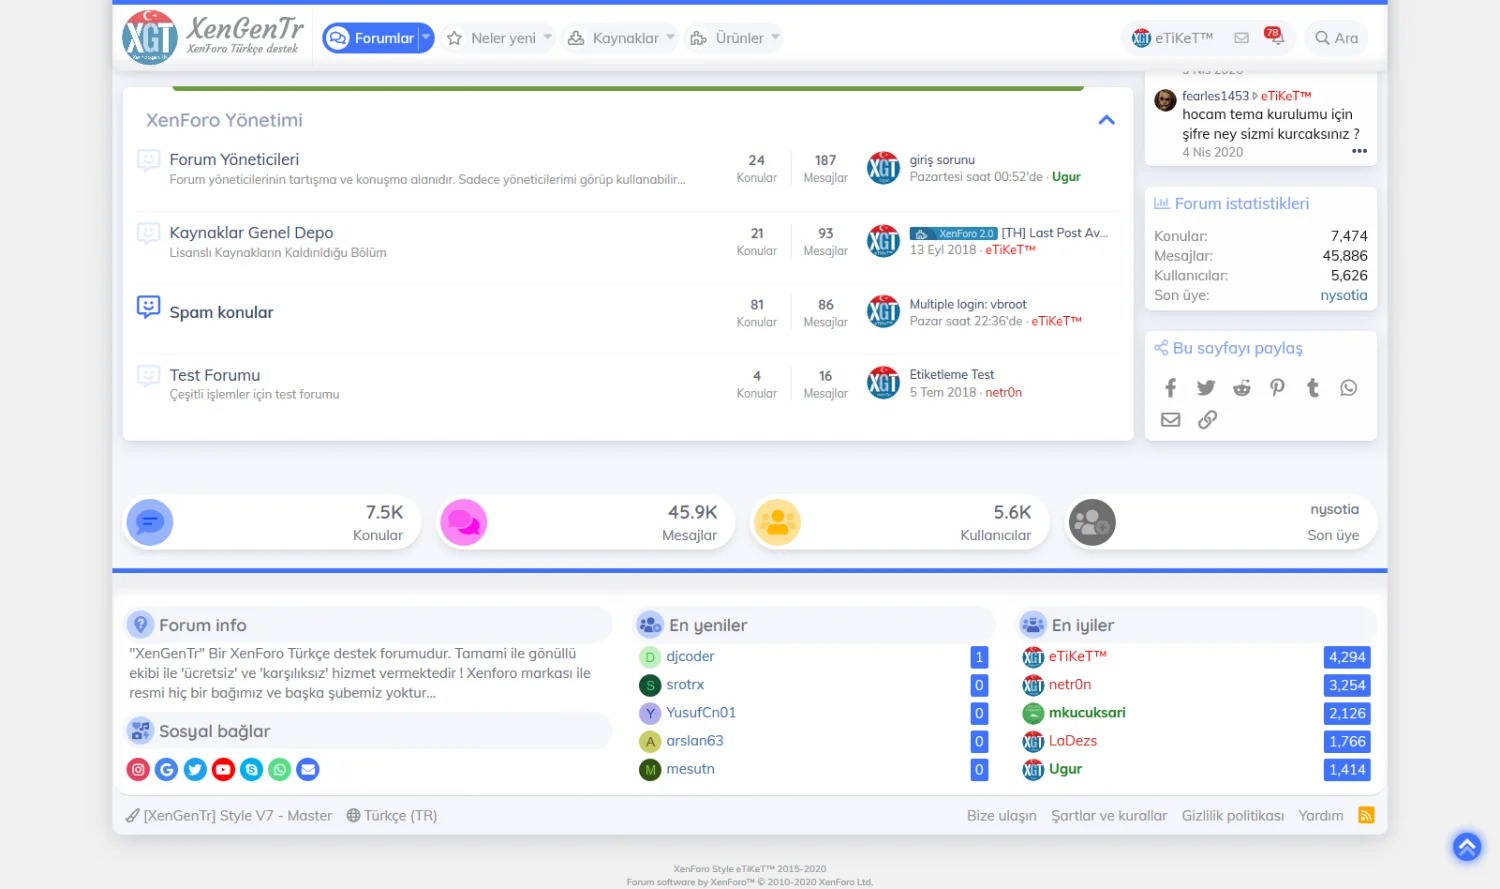Open WhatsApp social link in footer
Screen dimensions: 1500x889
click(280, 769)
